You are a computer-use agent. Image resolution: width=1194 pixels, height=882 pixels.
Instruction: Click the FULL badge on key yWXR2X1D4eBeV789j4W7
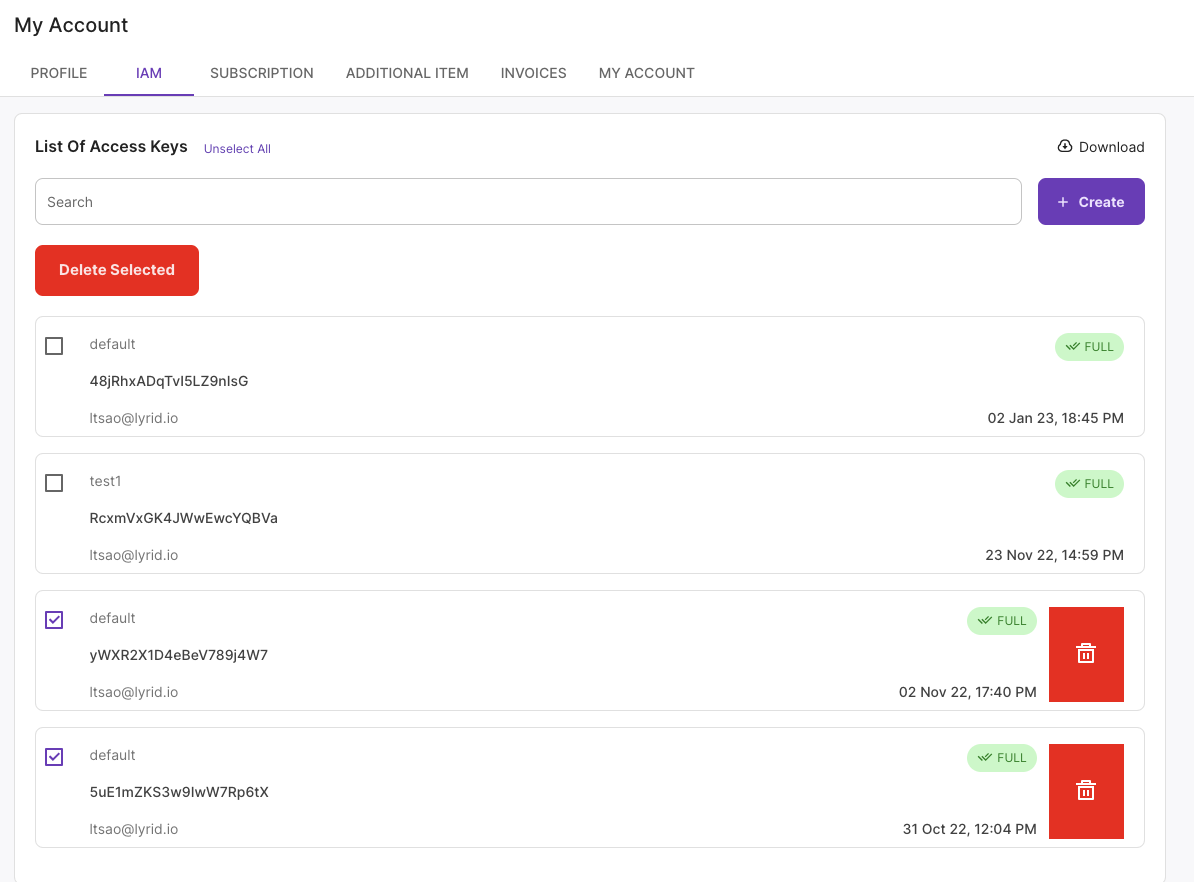1001,621
